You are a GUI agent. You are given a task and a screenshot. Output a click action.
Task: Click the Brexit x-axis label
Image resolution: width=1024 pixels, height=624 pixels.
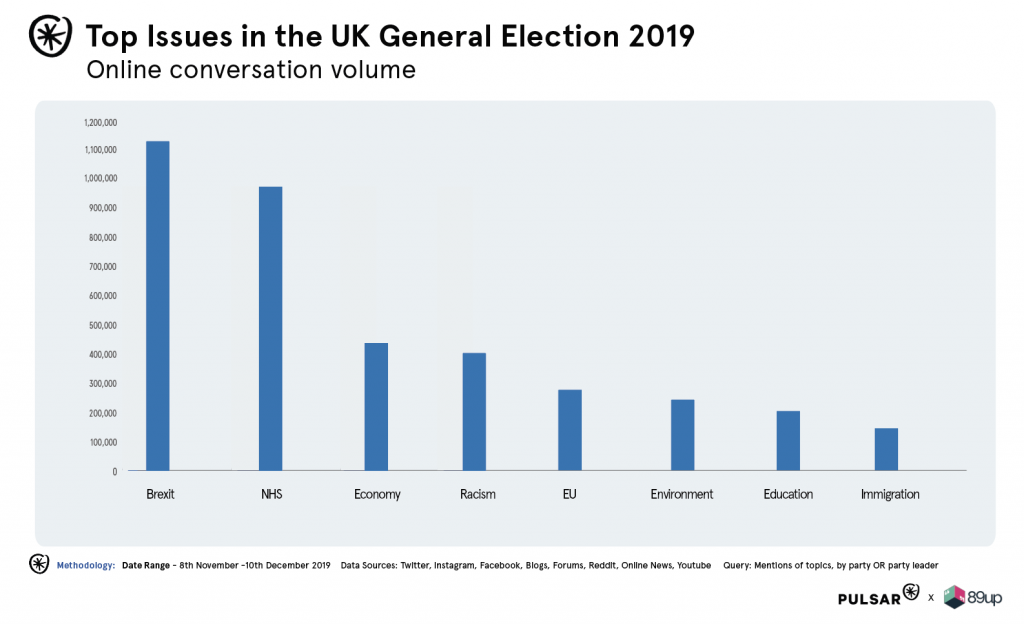coord(160,494)
